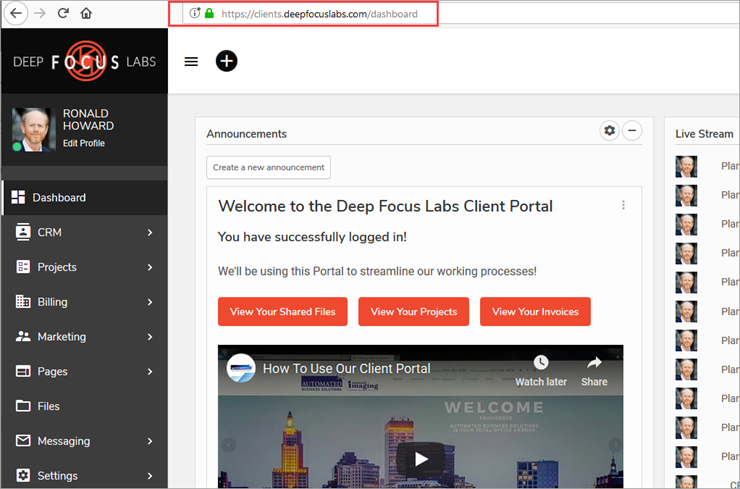740x489 pixels.
Task: Collapse the Announcements panel with minus icon
Action: (632, 131)
